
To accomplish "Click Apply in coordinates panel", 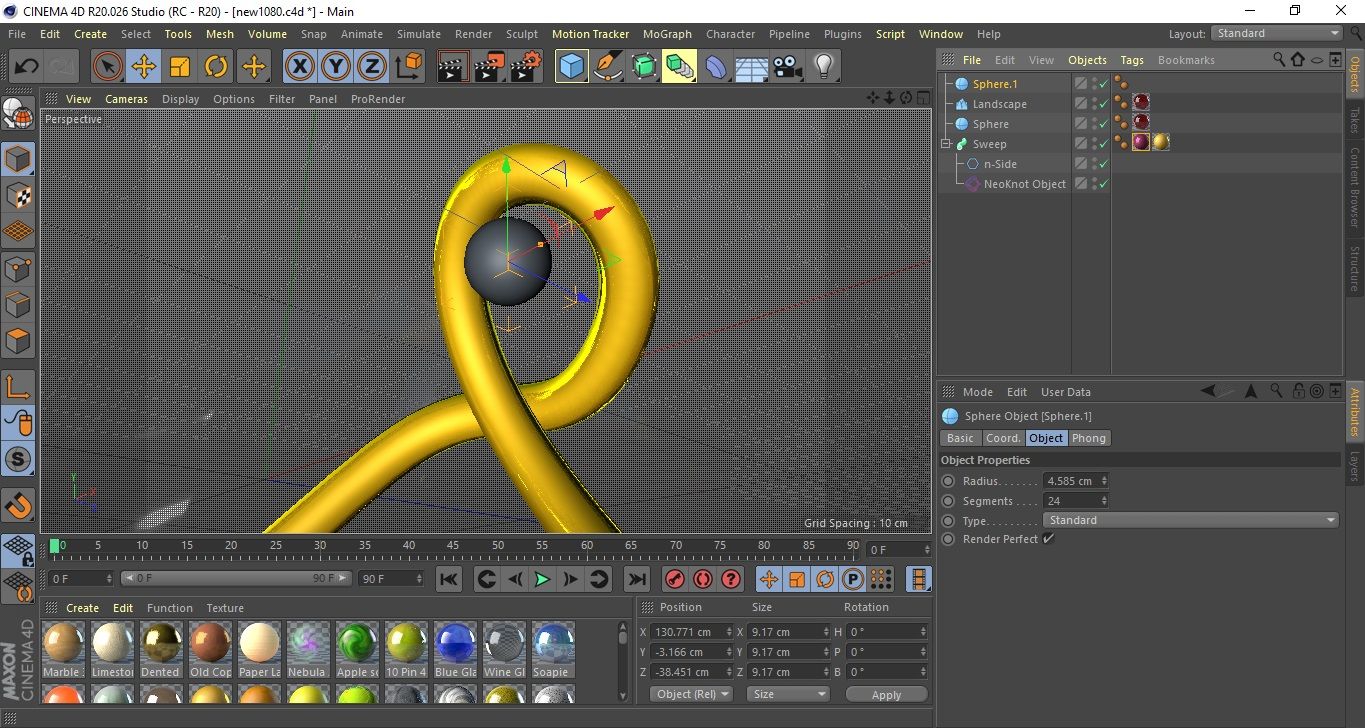I will [x=886, y=694].
